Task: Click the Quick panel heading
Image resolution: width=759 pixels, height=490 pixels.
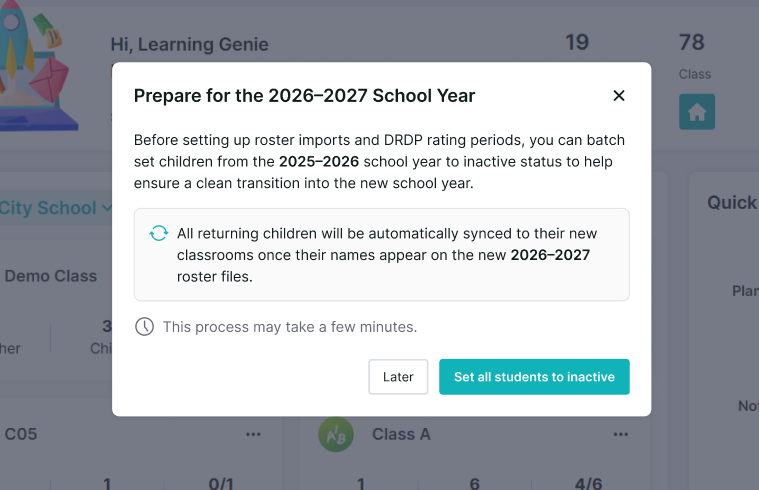Action: click(x=732, y=203)
